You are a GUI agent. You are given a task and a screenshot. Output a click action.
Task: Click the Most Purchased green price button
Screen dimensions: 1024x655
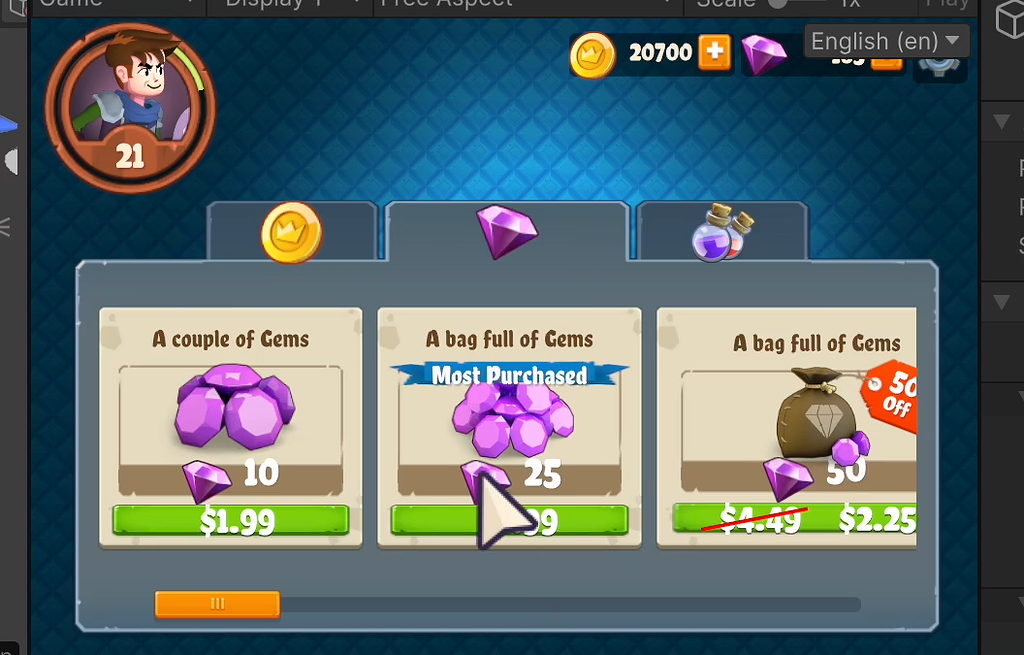coord(509,520)
